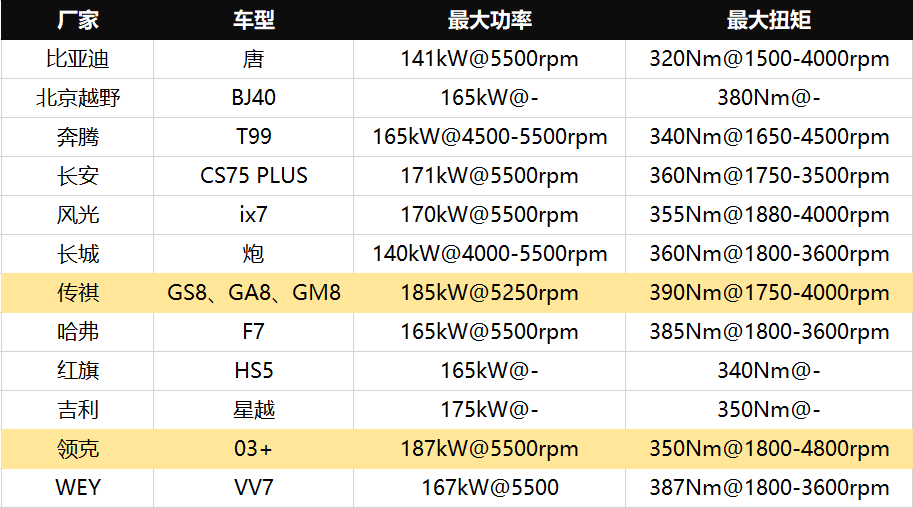Click the 最大扭矩 column header
913x508 pixels.
coord(769,20)
